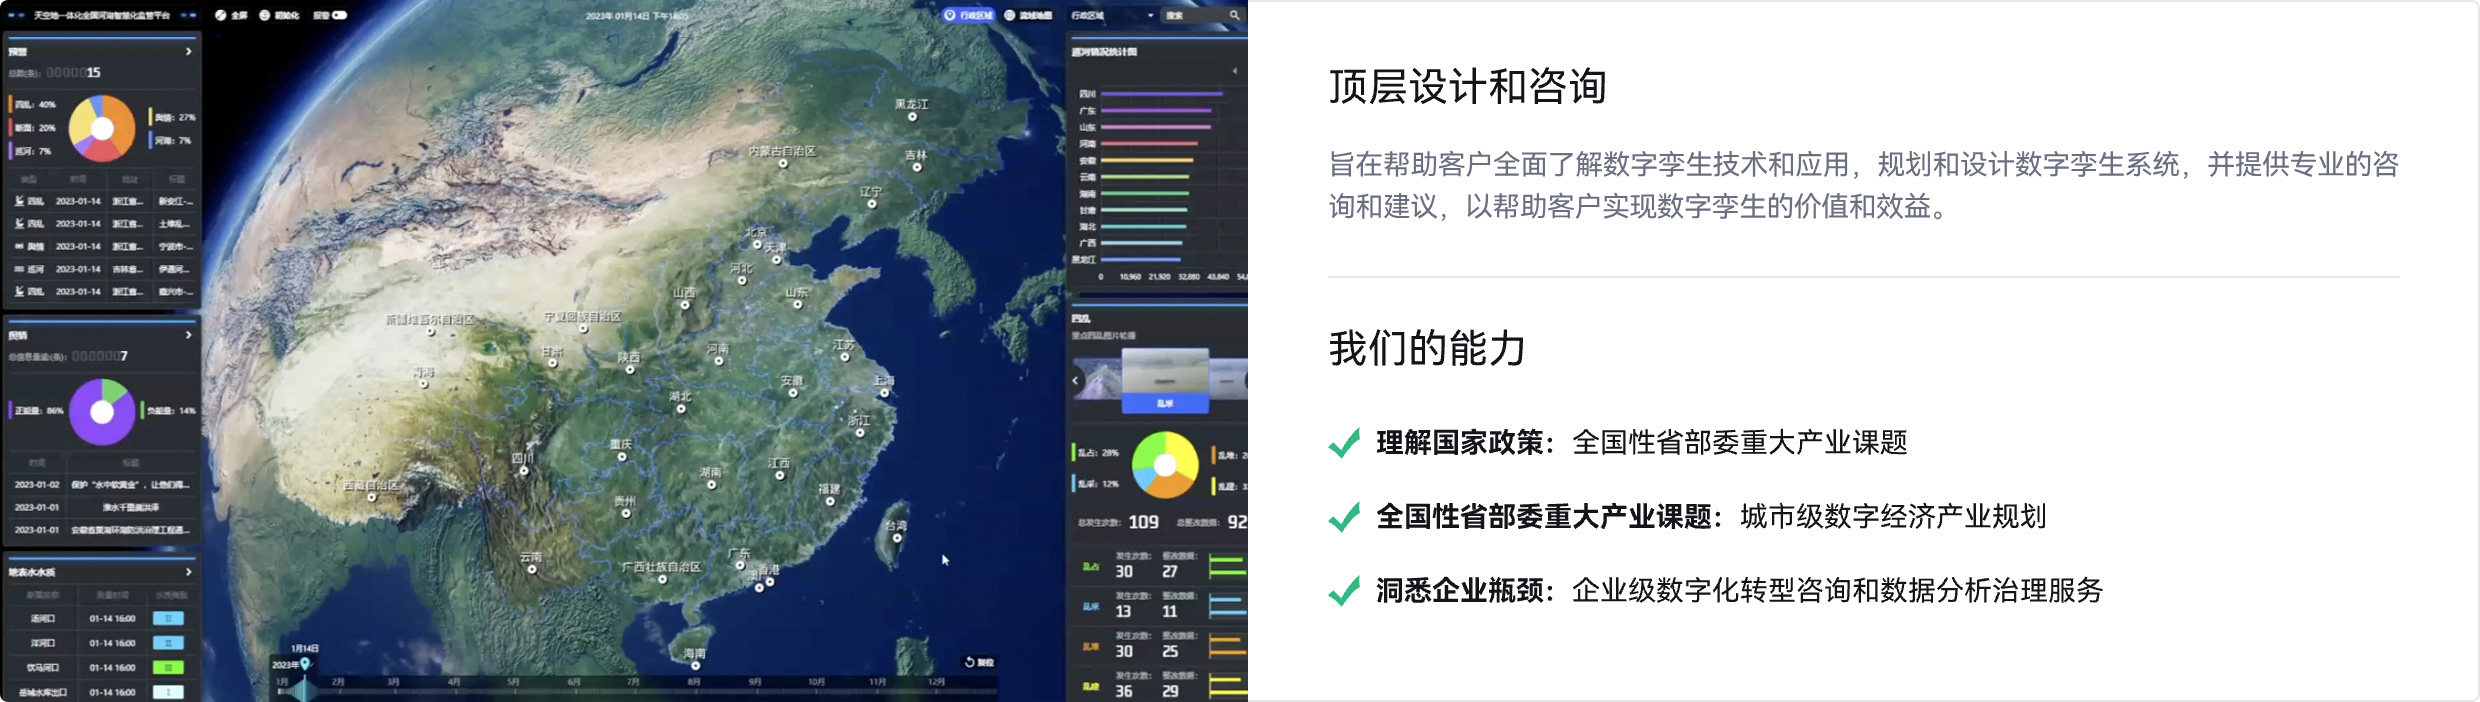Click the 饮马河口 green water quality swatch
This screenshot has width=2480, height=702.
coord(168,667)
